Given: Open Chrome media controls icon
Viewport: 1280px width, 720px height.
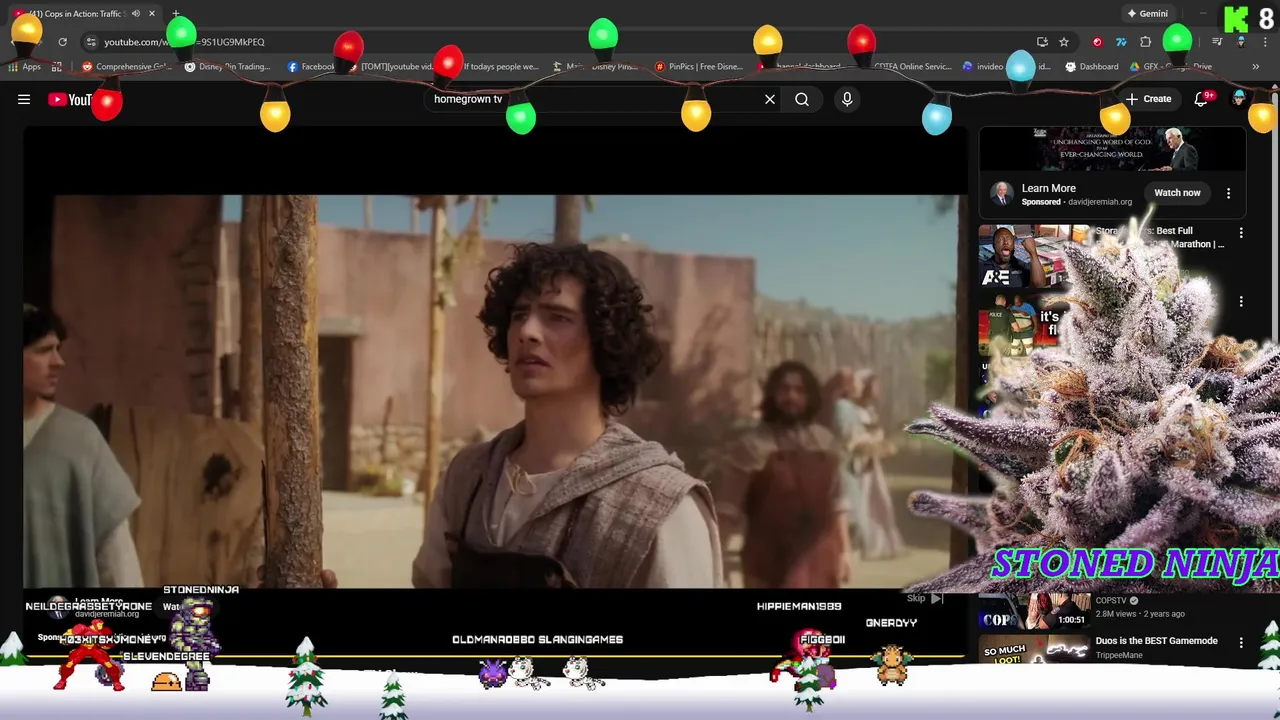Looking at the screenshot, I should 1217,42.
